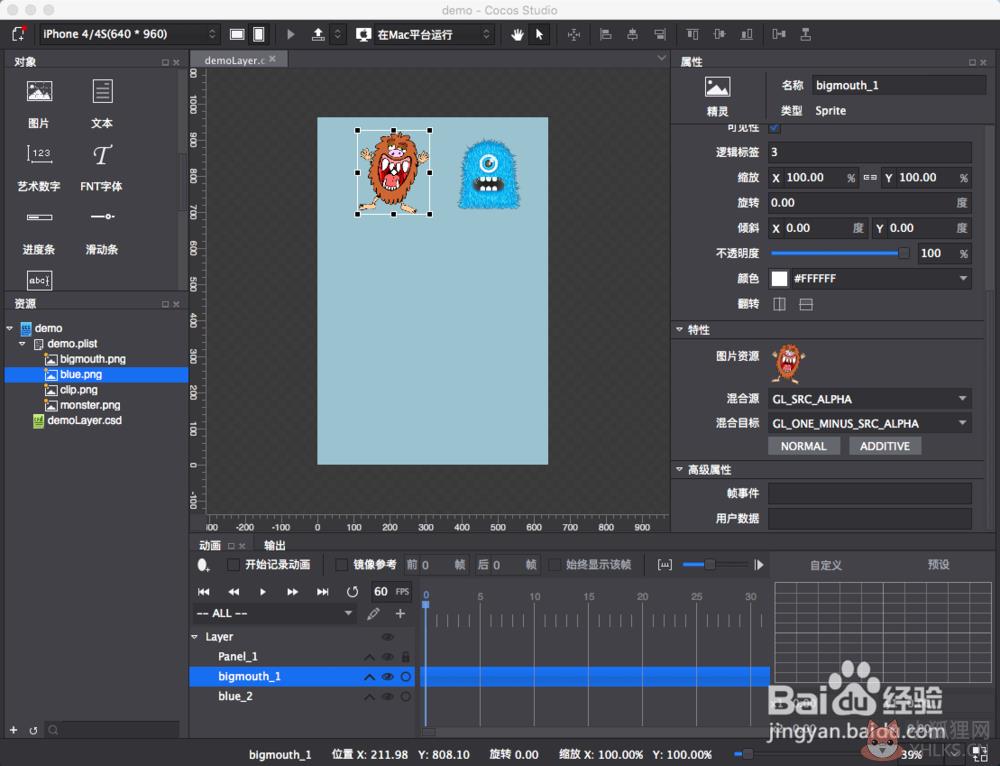
Task: Click the white #FFFFFF color swatch
Action: (x=779, y=279)
